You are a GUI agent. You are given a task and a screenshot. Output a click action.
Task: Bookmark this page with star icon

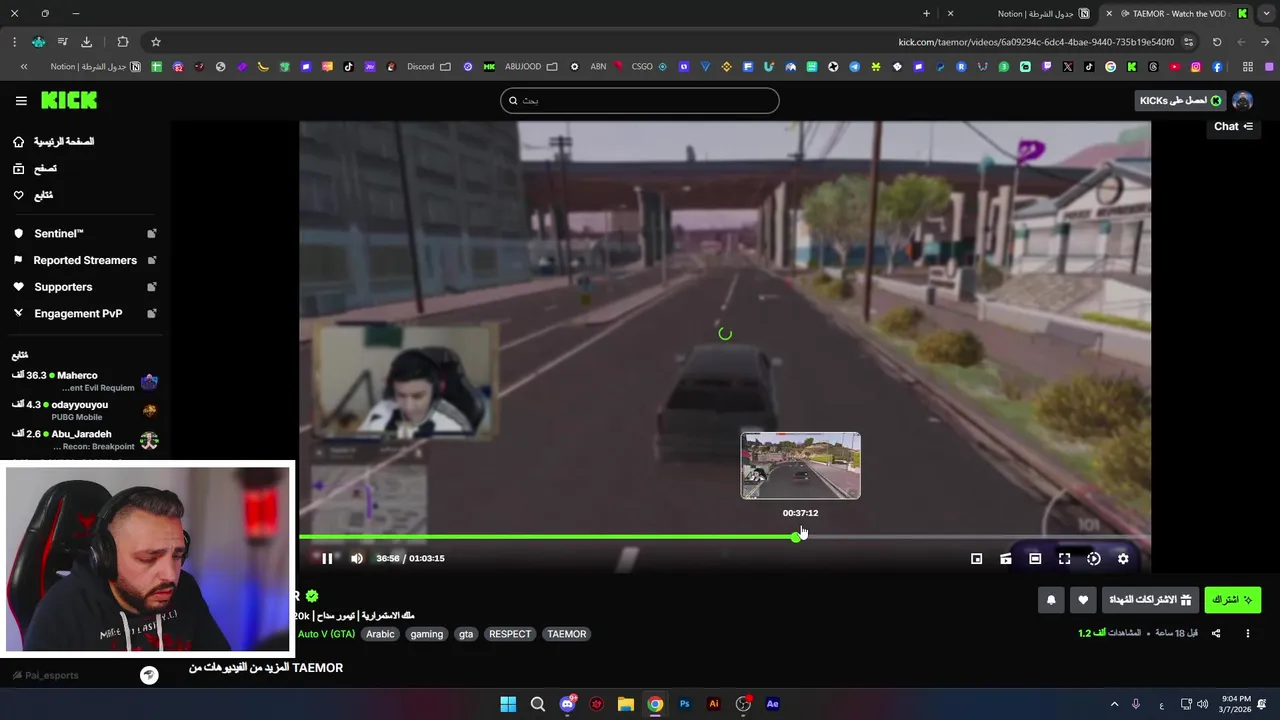click(x=156, y=42)
